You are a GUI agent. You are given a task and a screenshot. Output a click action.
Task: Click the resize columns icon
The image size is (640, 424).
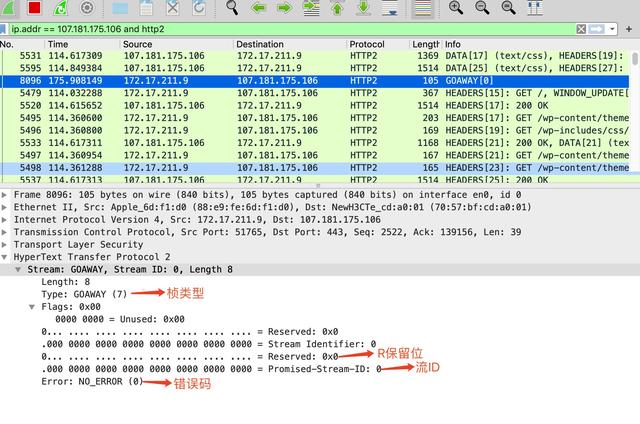point(535,7)
